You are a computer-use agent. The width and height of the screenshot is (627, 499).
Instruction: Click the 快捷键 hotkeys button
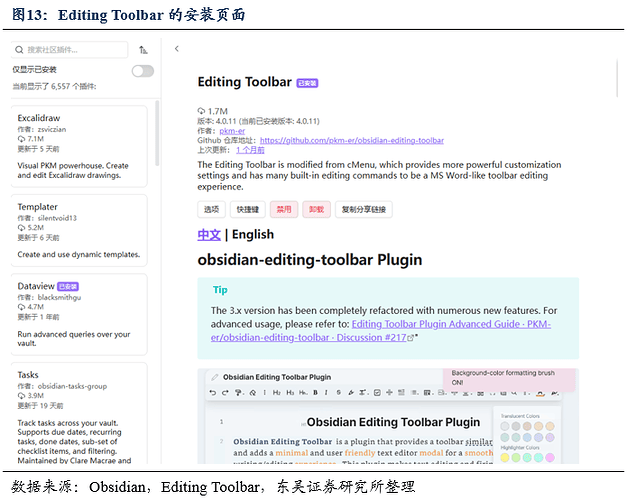248,210
